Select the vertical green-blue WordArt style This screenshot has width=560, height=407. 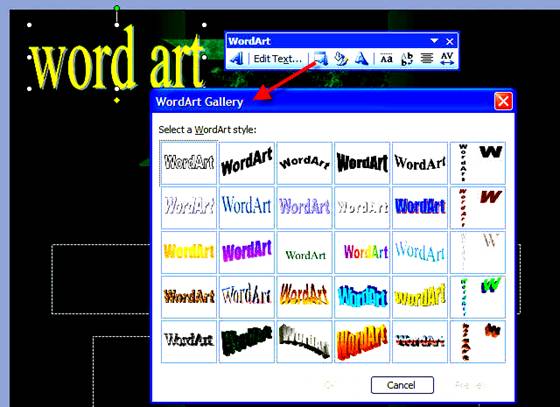[478, 297]
